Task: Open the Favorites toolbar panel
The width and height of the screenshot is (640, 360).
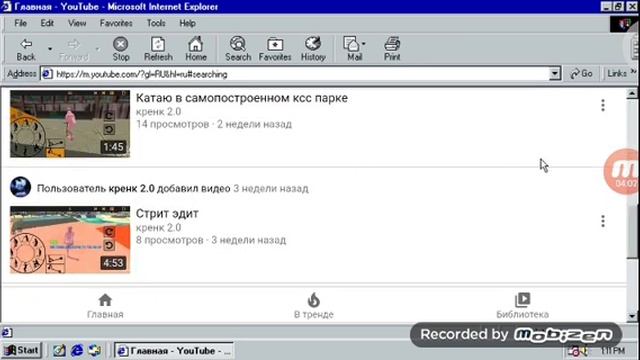Action: (275, 49)
